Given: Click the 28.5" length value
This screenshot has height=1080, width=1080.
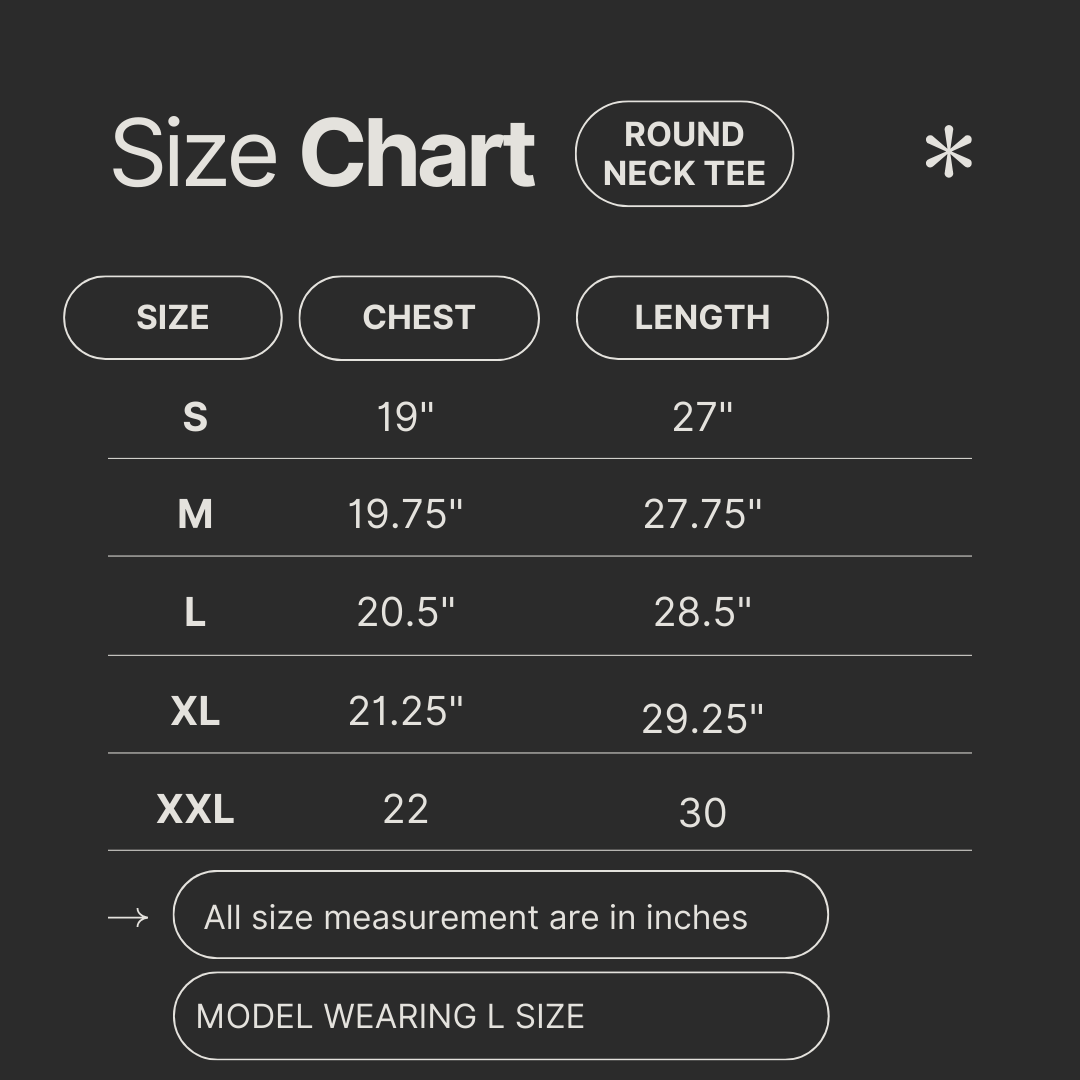Looking at the screenshot, I should (702, 612).
